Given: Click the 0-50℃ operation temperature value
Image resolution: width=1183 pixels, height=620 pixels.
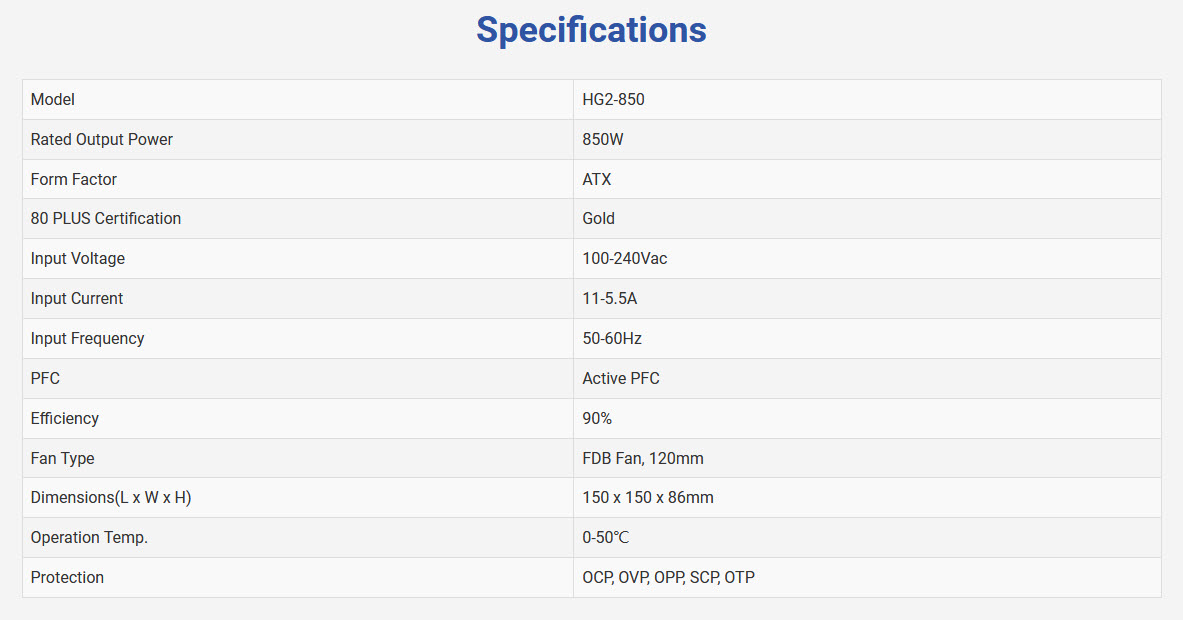Looking at the screenshot, I should [x=606, y=538].
